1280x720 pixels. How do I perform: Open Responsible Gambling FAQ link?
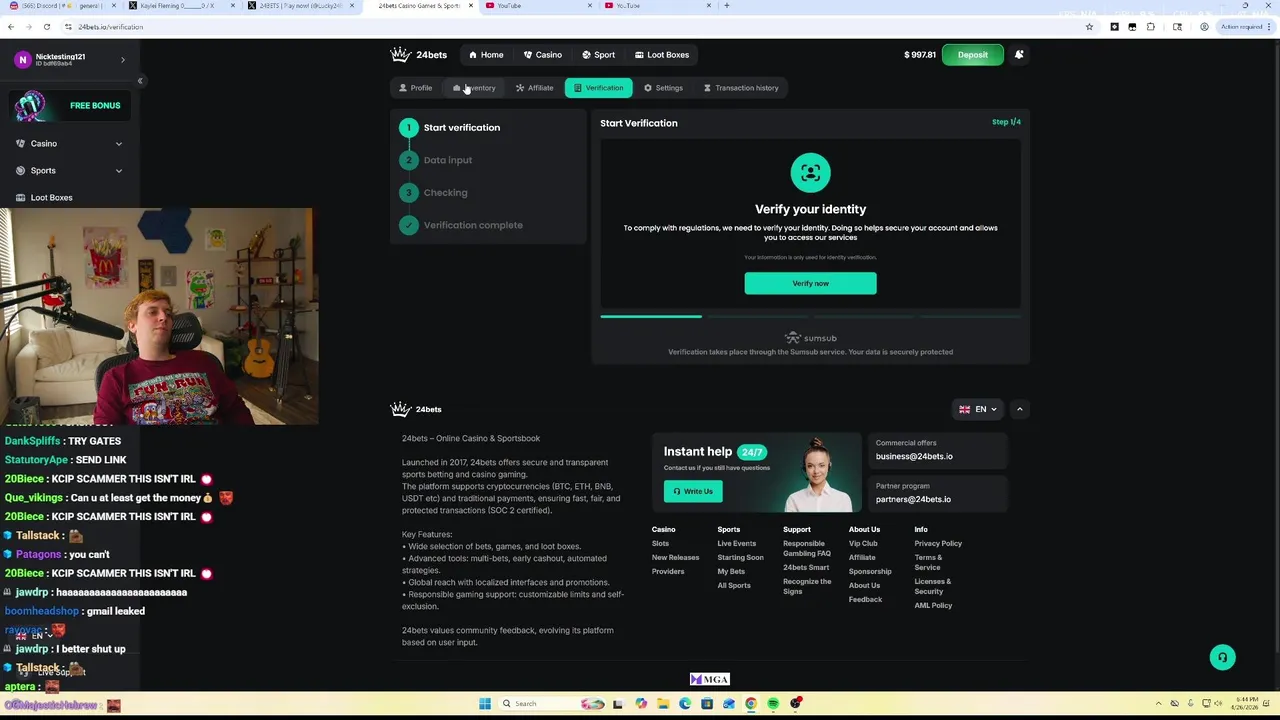(807, 549)
